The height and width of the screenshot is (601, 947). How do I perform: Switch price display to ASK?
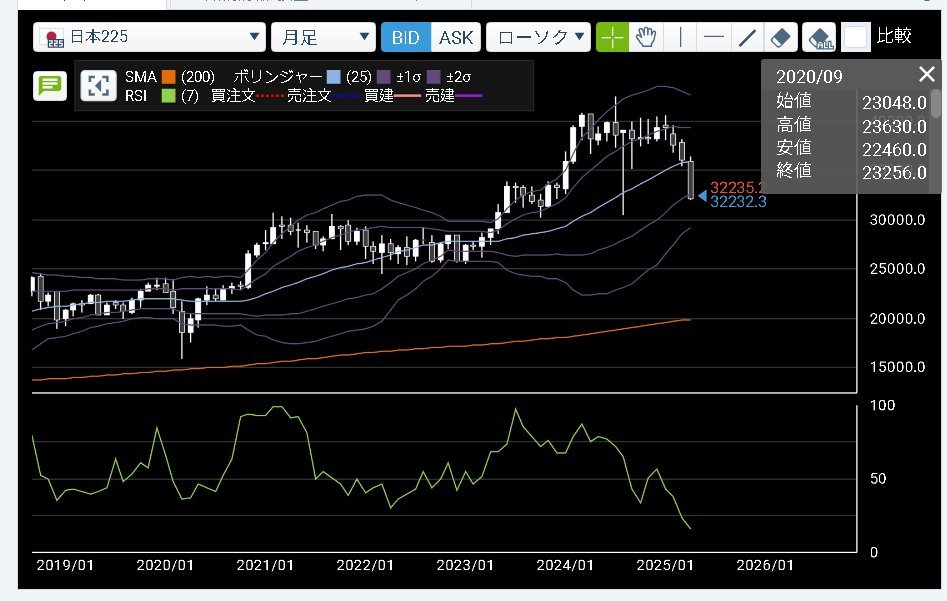[456, 38]
